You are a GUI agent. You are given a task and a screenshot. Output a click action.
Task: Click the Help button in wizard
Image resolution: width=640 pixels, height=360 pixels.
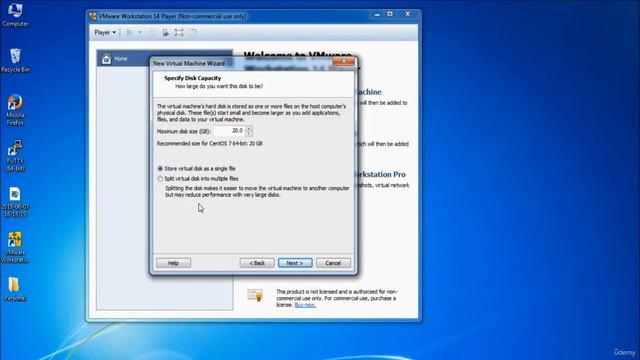173,263
